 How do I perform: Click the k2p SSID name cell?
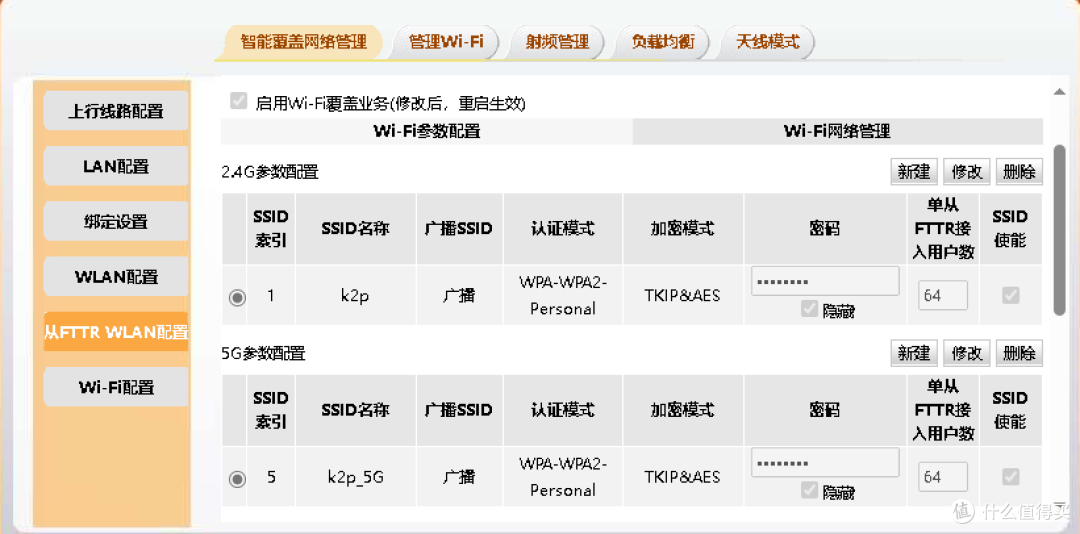click(355, 296)
